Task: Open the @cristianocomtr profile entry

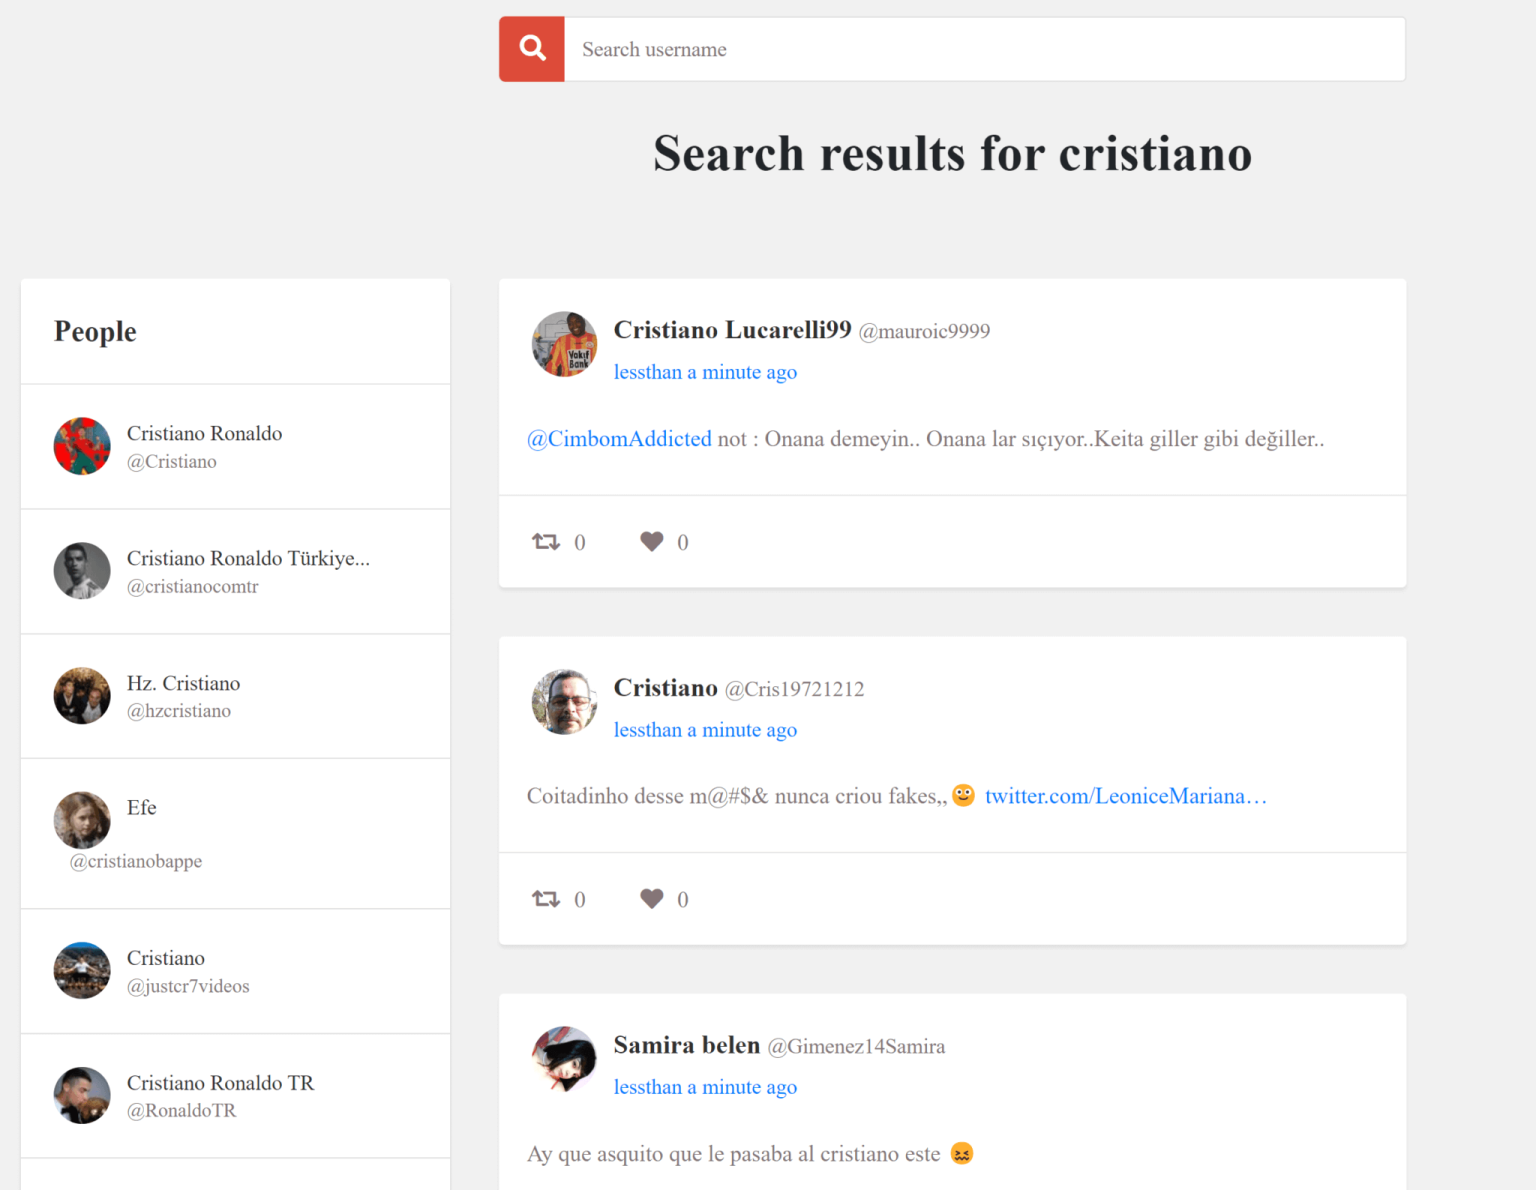Action: coord(193,587)
